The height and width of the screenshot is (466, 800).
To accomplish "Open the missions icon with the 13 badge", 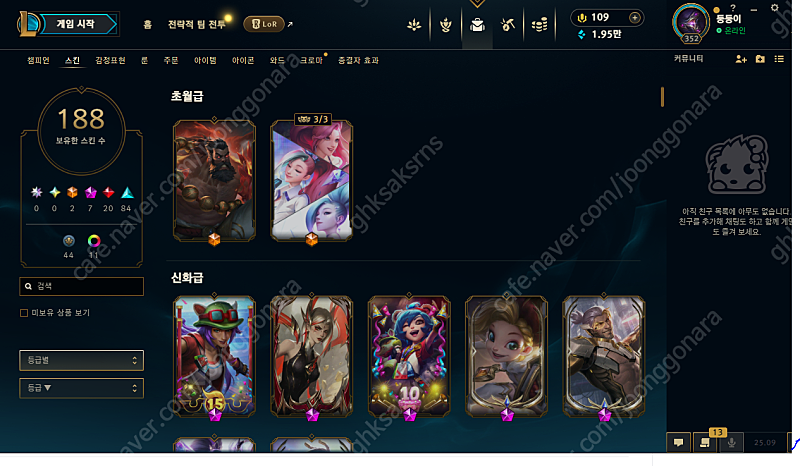I will click(705, 442).
